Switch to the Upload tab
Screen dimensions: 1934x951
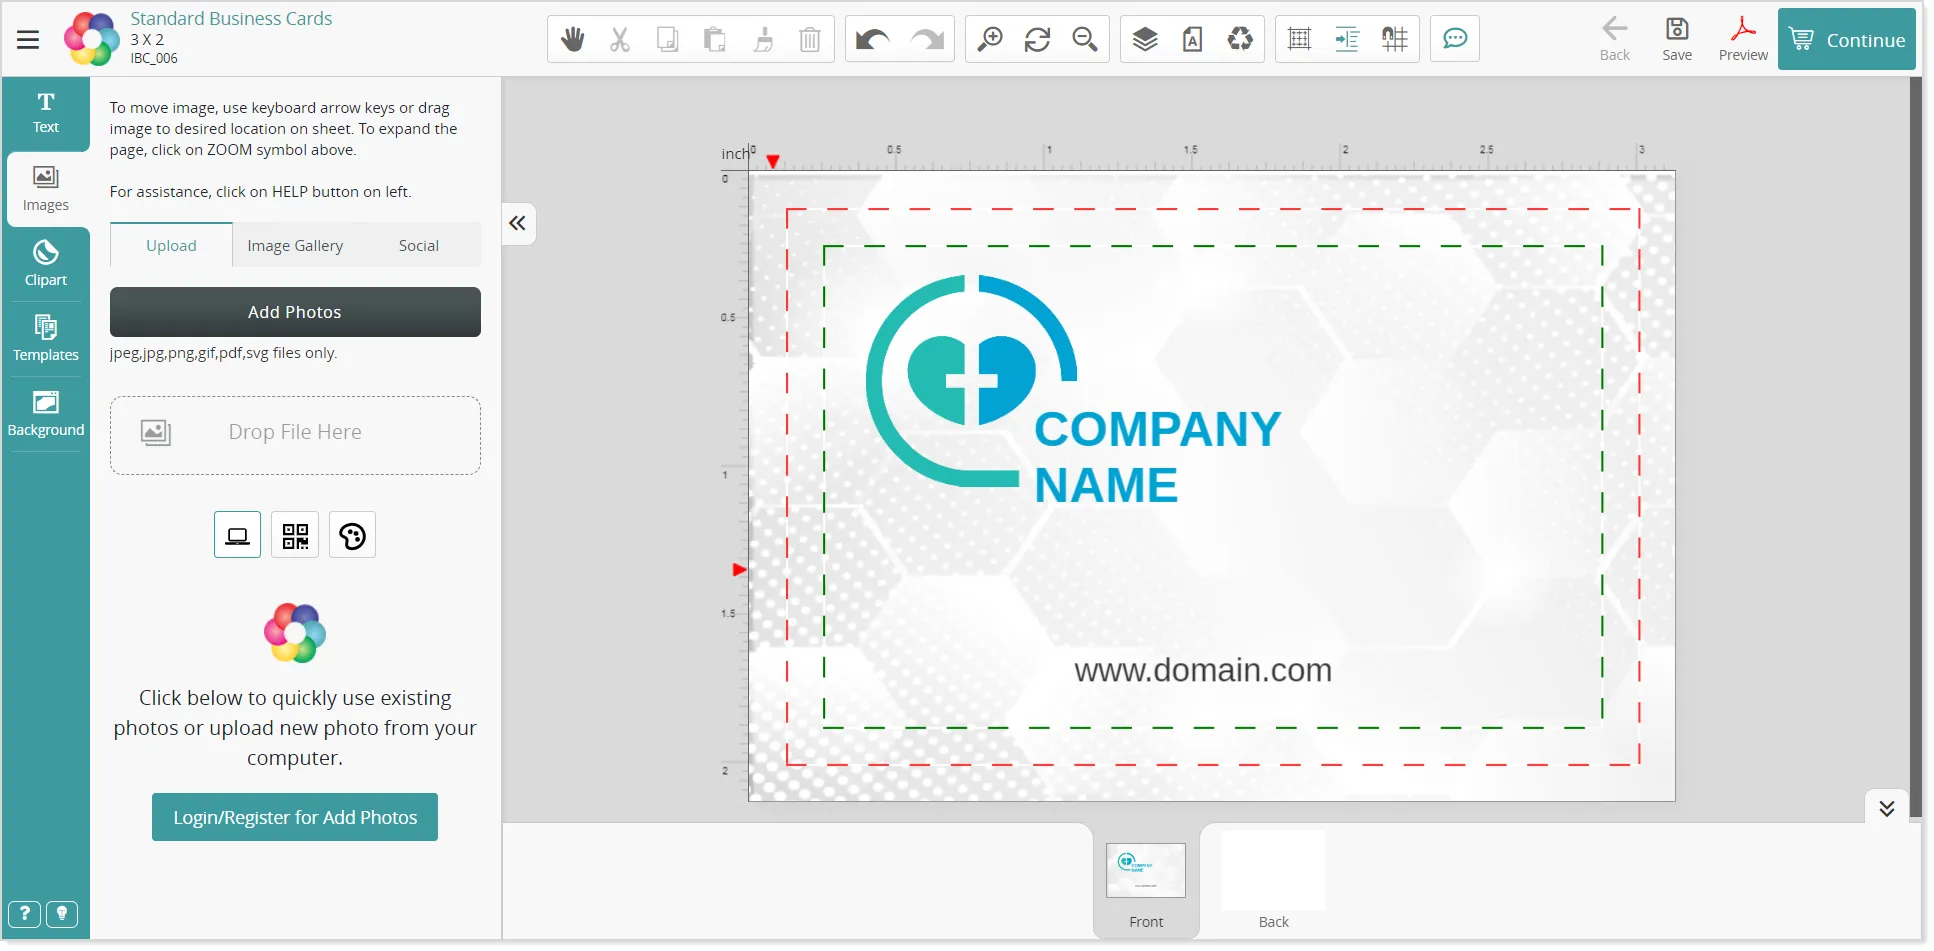[171, 245]
